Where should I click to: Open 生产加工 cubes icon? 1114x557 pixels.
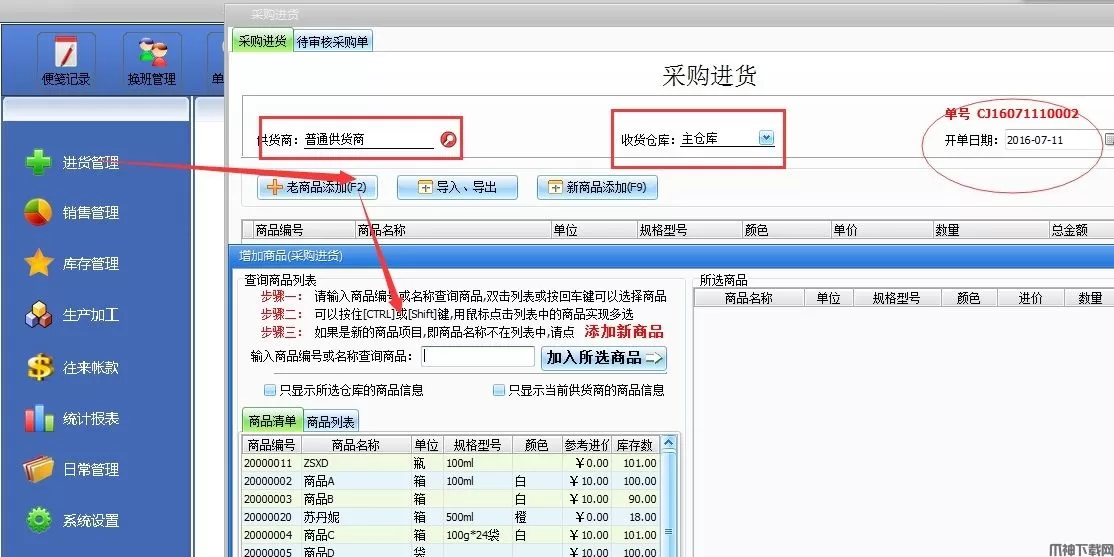pyautogui.click(x=38, y=315)
